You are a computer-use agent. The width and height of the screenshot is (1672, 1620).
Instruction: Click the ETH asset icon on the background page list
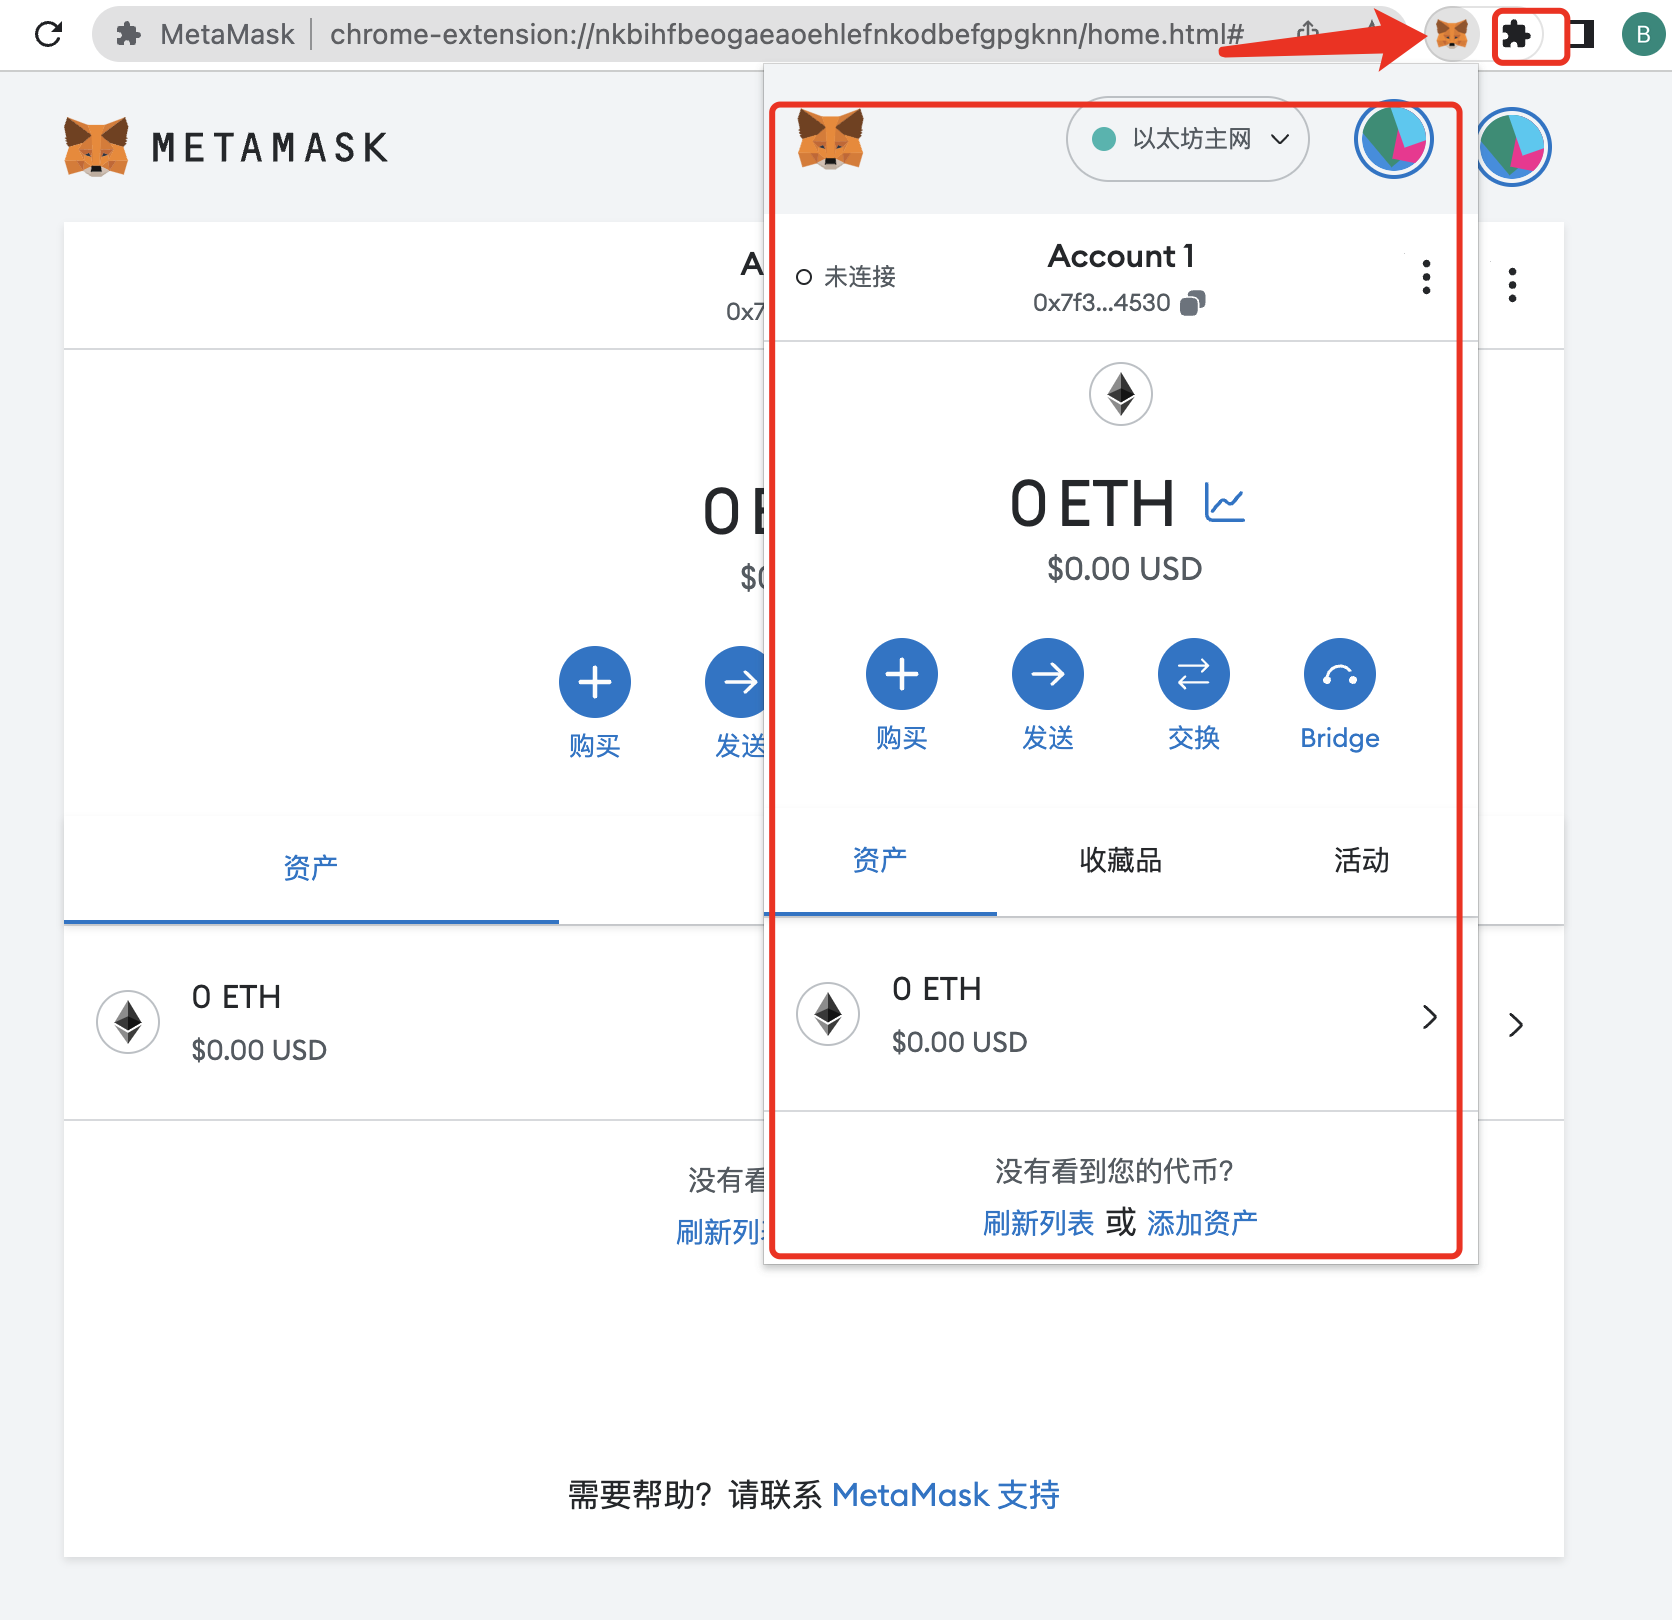(128, 1022)
